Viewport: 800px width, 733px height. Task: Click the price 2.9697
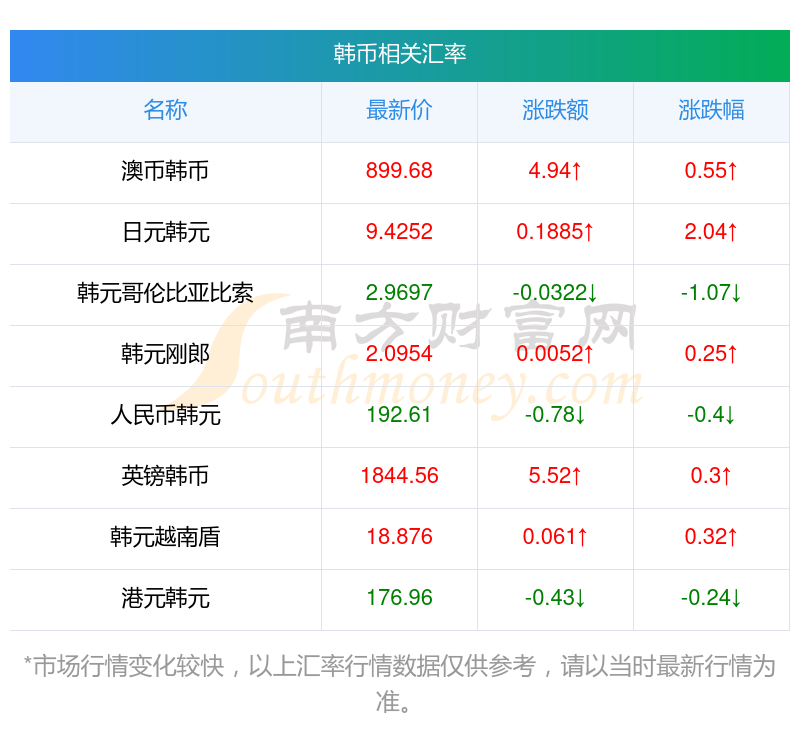[x=399, y=293]
